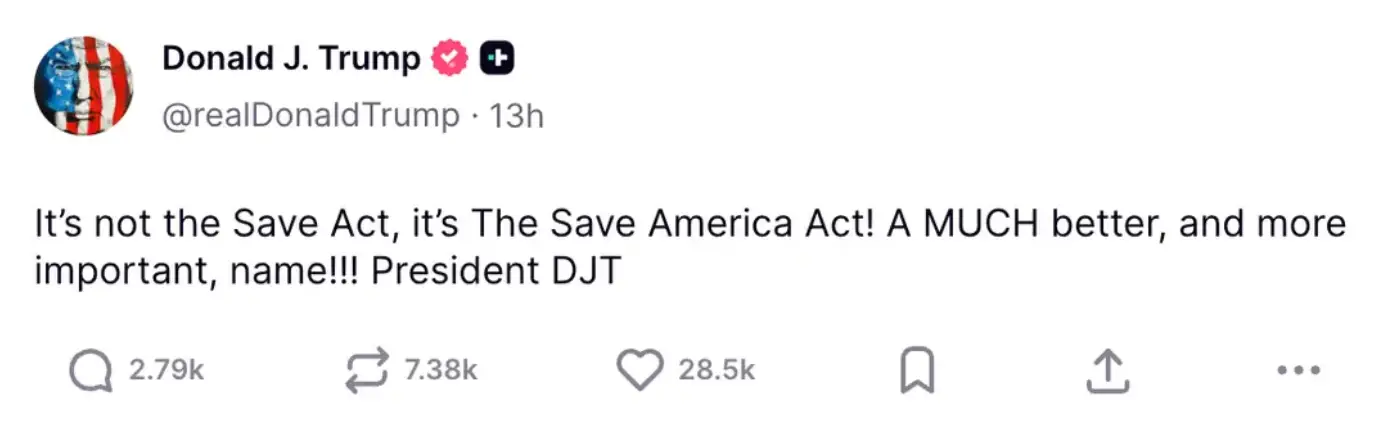Open the three-dot more options menu
The width and height of the screenshot is (1384, 430).
point(1299,371)
